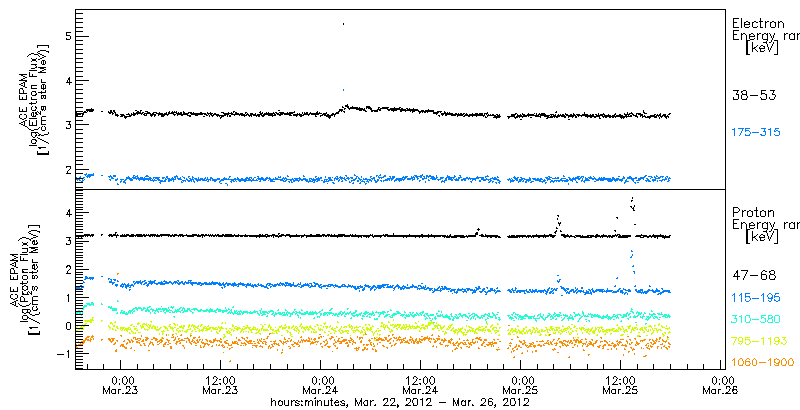Click the 4 tick on electron flux axis

coord(67,81)
